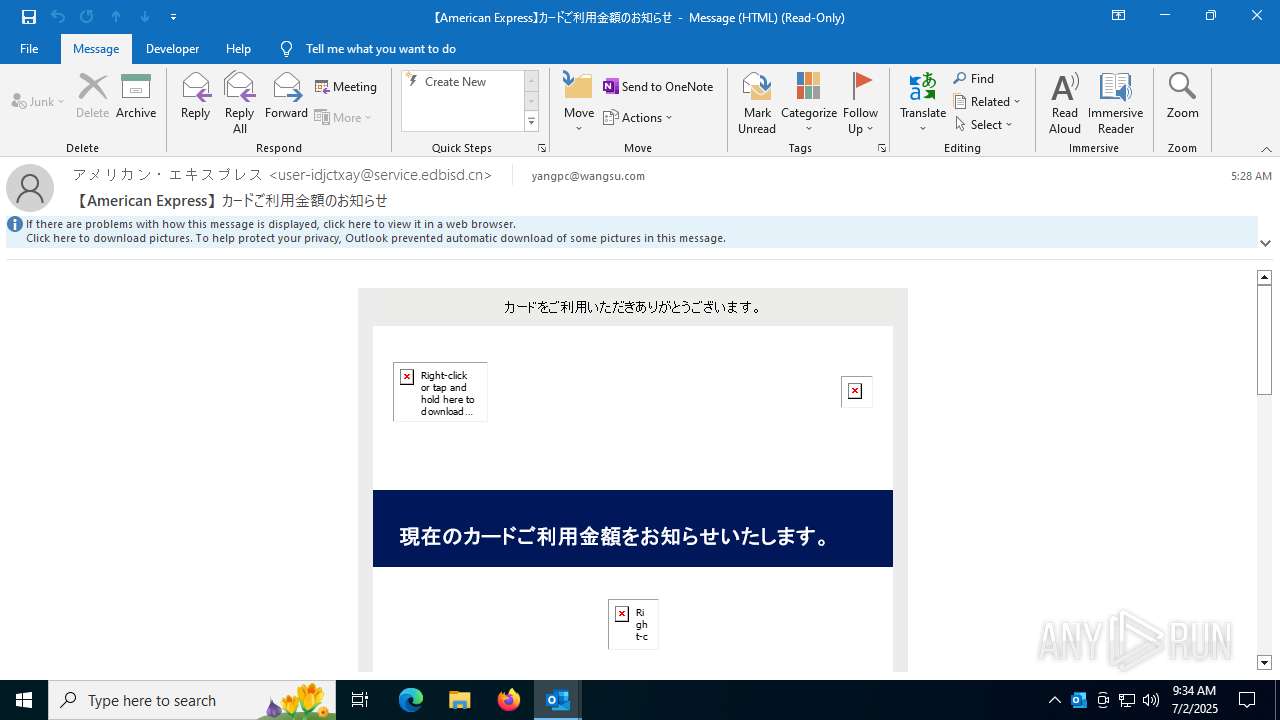Click info bar to view in browser

(x=271, y=224)
